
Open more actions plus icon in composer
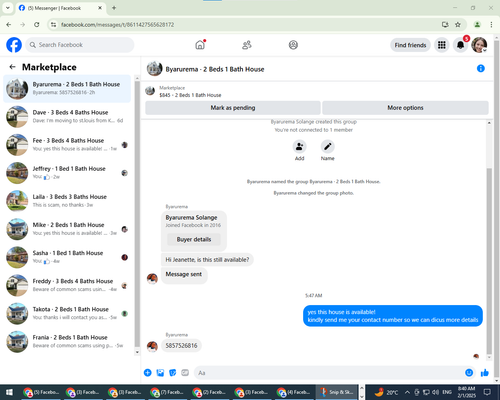tap(148, 373)
